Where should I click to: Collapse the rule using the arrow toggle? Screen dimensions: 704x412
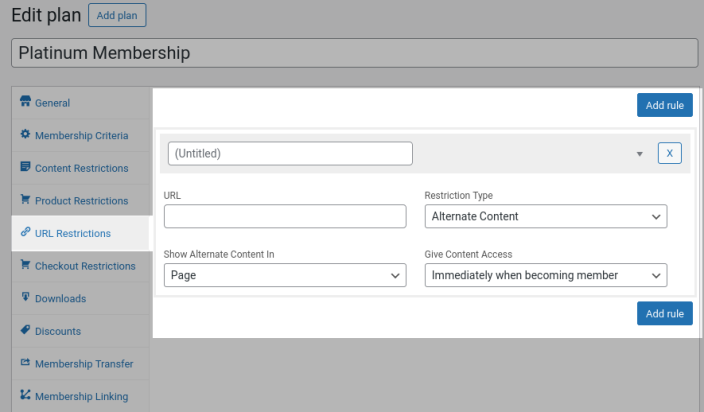tap(639, 154)
